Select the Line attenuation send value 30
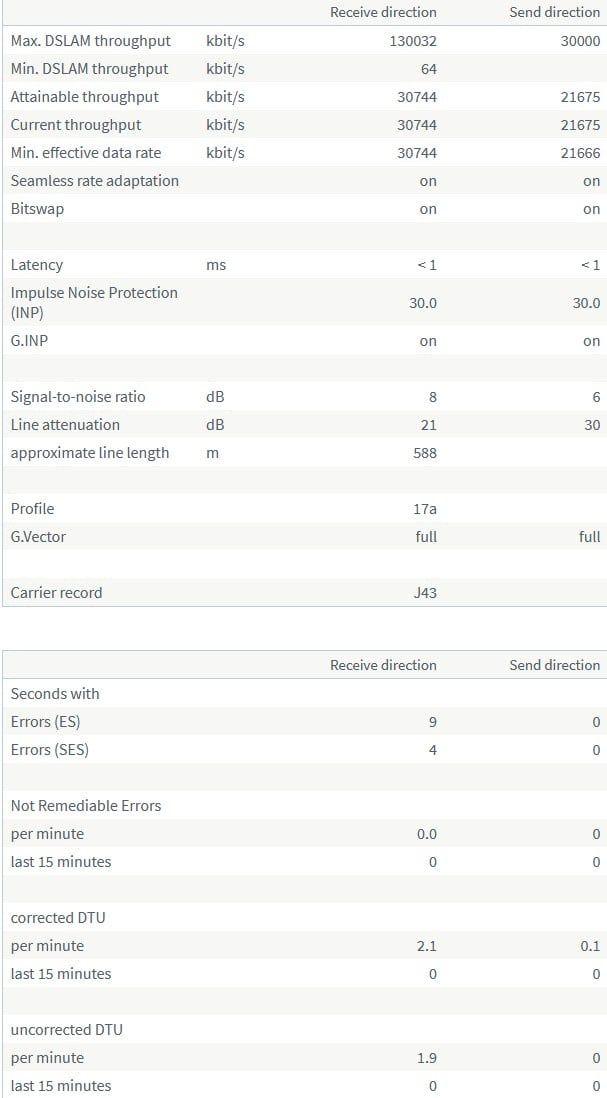The width and height of the screenshot is (607, 1098). tap(592, 426)
